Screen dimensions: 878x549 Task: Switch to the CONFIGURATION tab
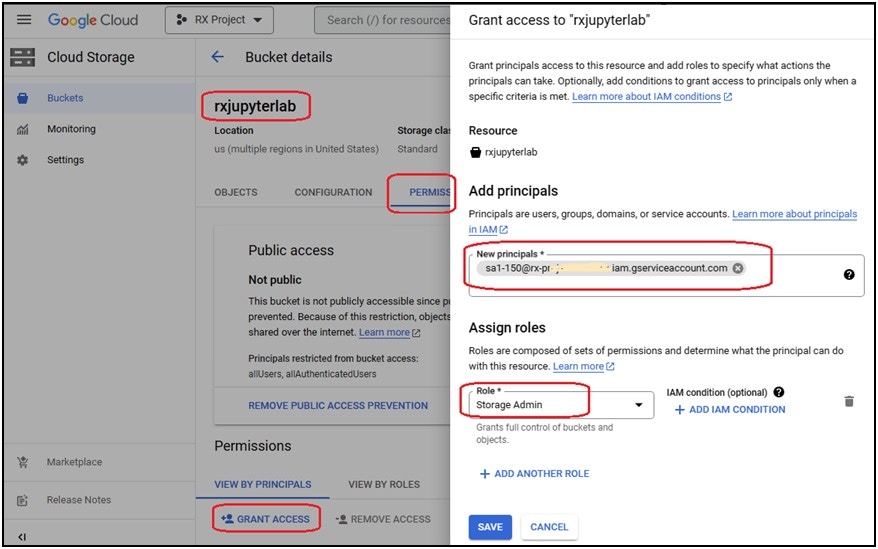[x=333, y=192]
